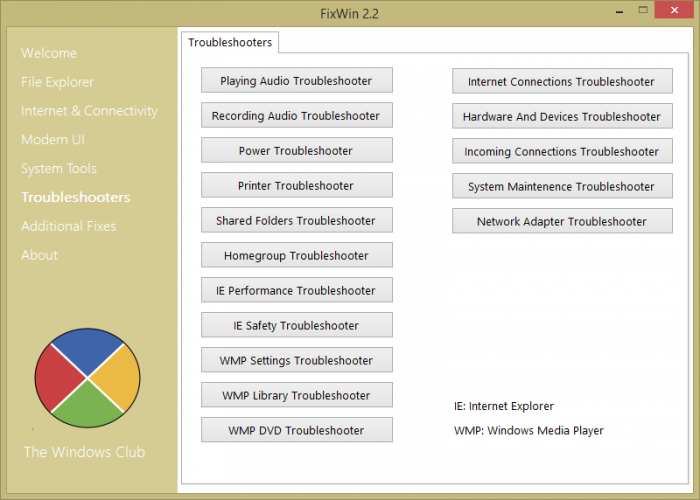This screenshot has width=700, height=500.
Task: Maximize the FixWin window
Action: pos(643,10)
